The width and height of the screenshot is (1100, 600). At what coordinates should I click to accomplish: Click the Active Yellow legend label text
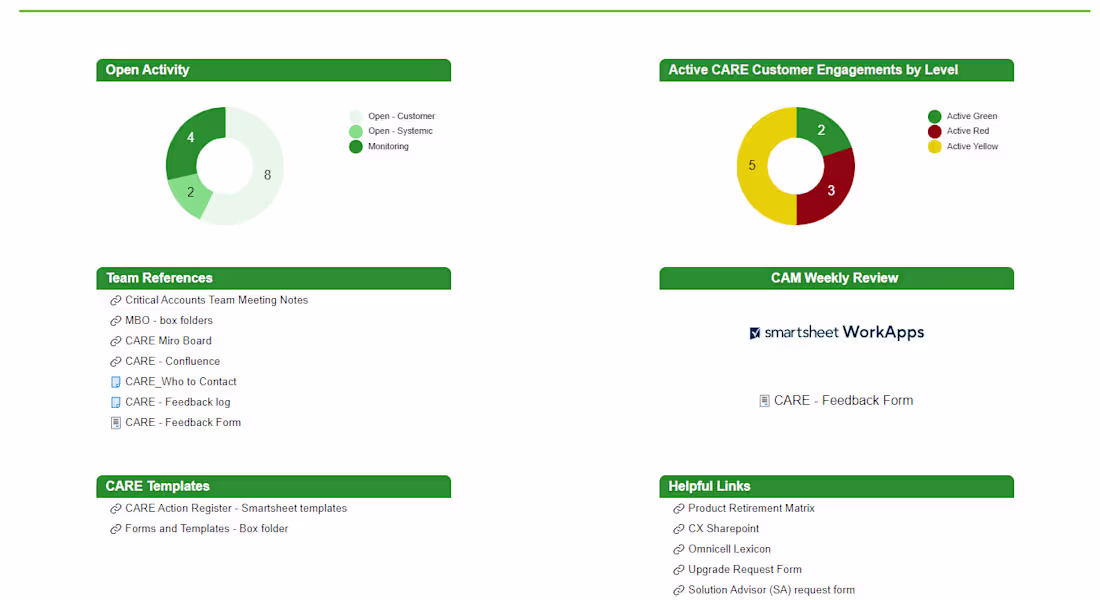(x=972, y=147)
